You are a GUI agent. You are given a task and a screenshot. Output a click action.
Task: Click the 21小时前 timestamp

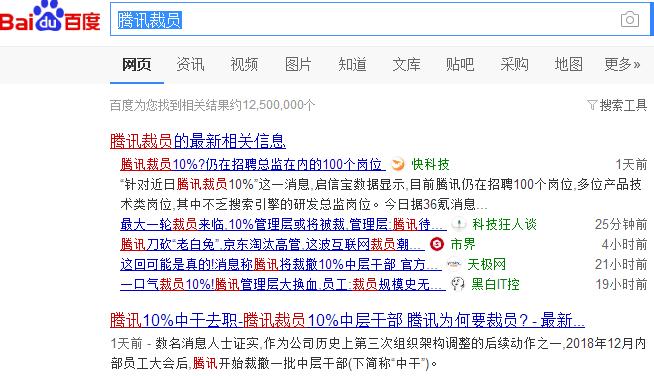click(621, 264)
